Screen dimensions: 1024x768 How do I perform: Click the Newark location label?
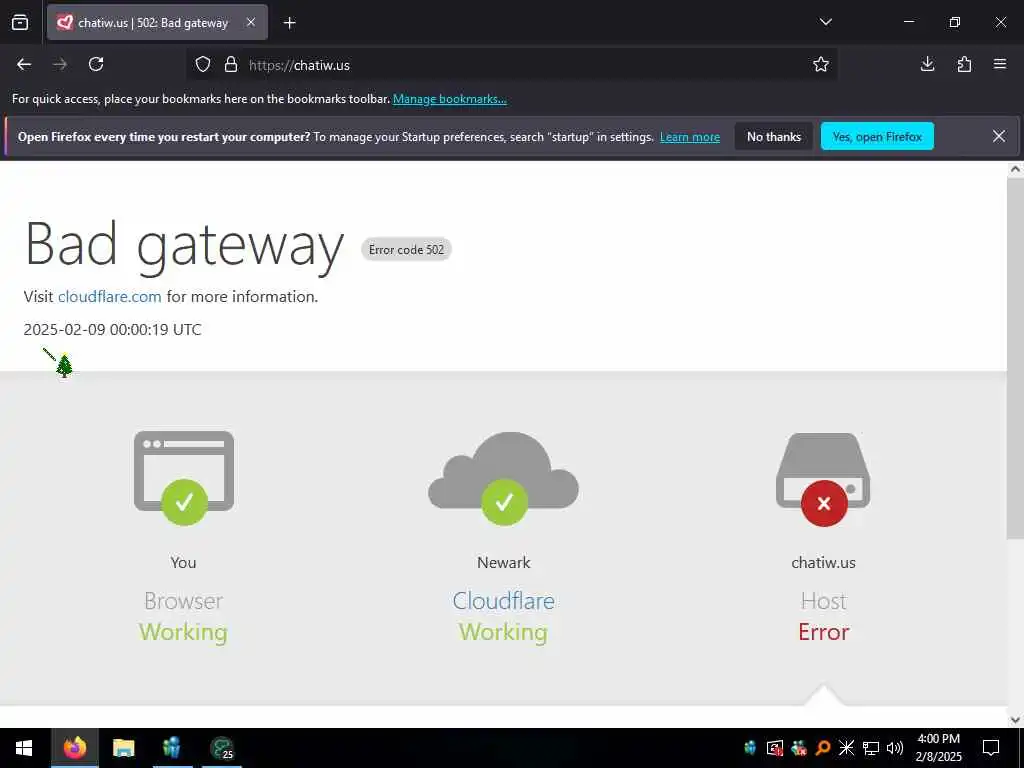click(504, 562)
